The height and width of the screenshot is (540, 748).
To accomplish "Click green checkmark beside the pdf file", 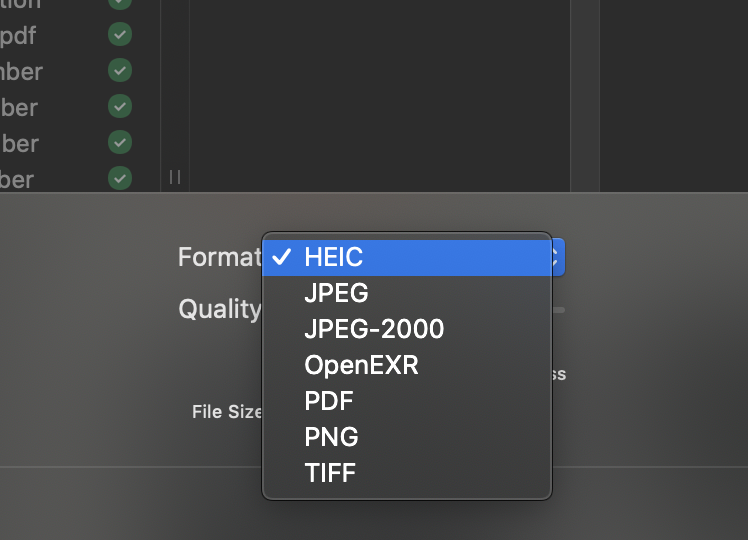I will click(x=120, y=35).
